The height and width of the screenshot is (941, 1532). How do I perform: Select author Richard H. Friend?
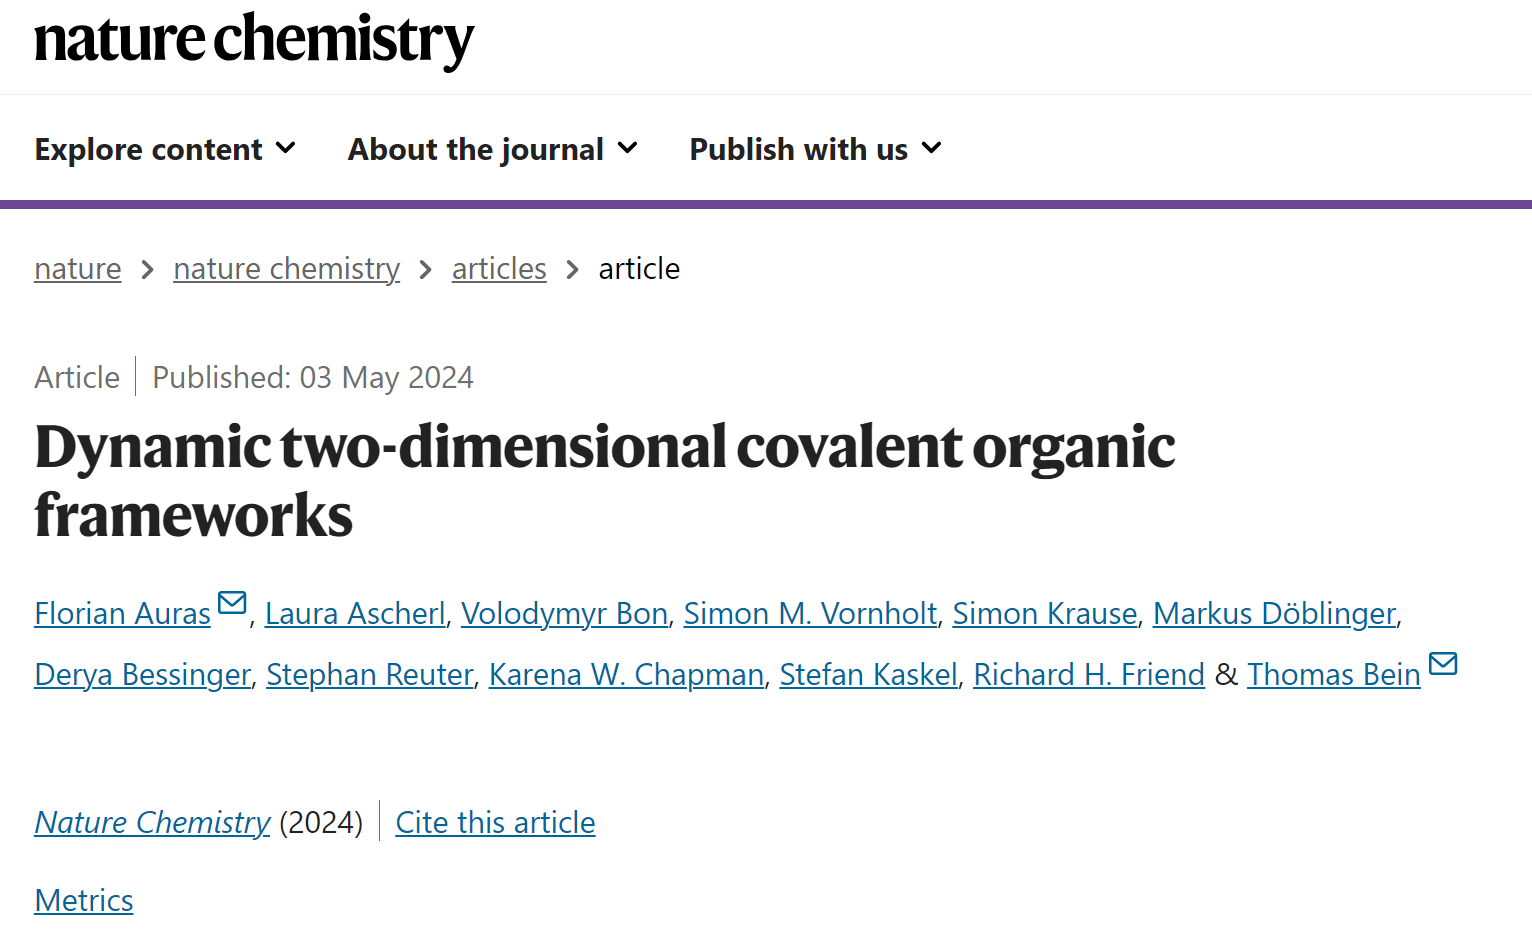point(1089,674)
